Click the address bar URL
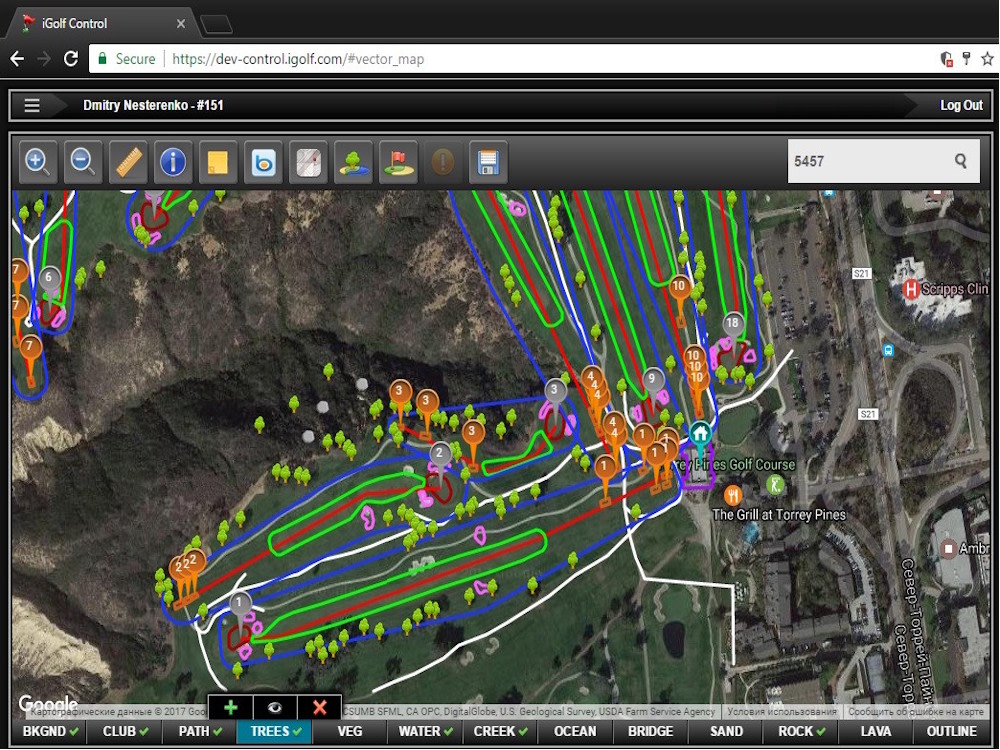This screenshot has width=1000, height=750. point(298,59)
